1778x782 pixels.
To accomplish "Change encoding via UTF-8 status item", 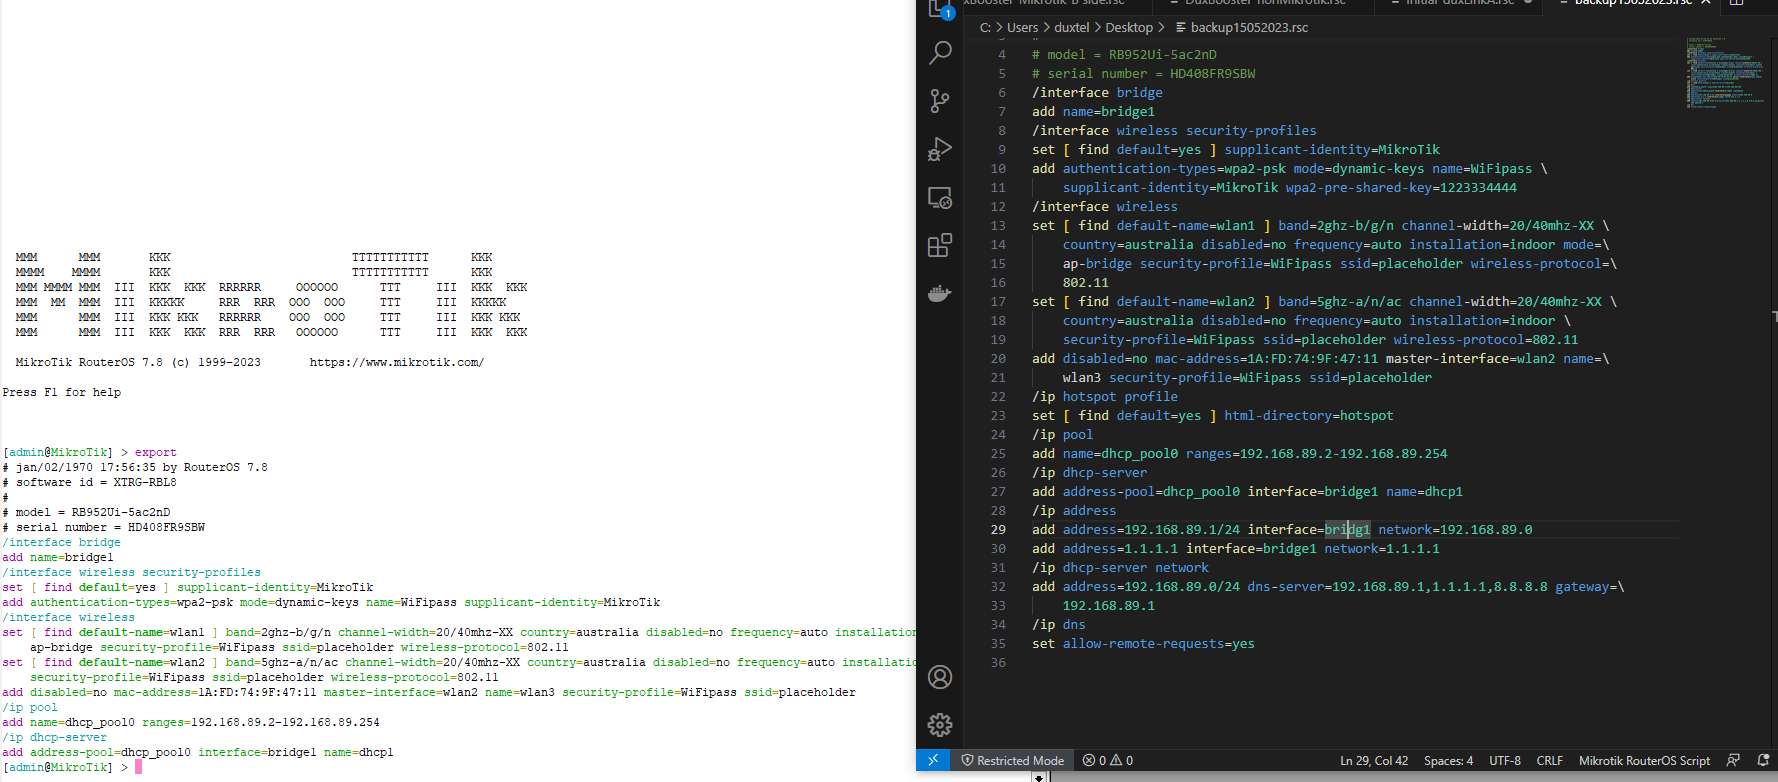I will pyautogui.click(x=1505, y=760).
